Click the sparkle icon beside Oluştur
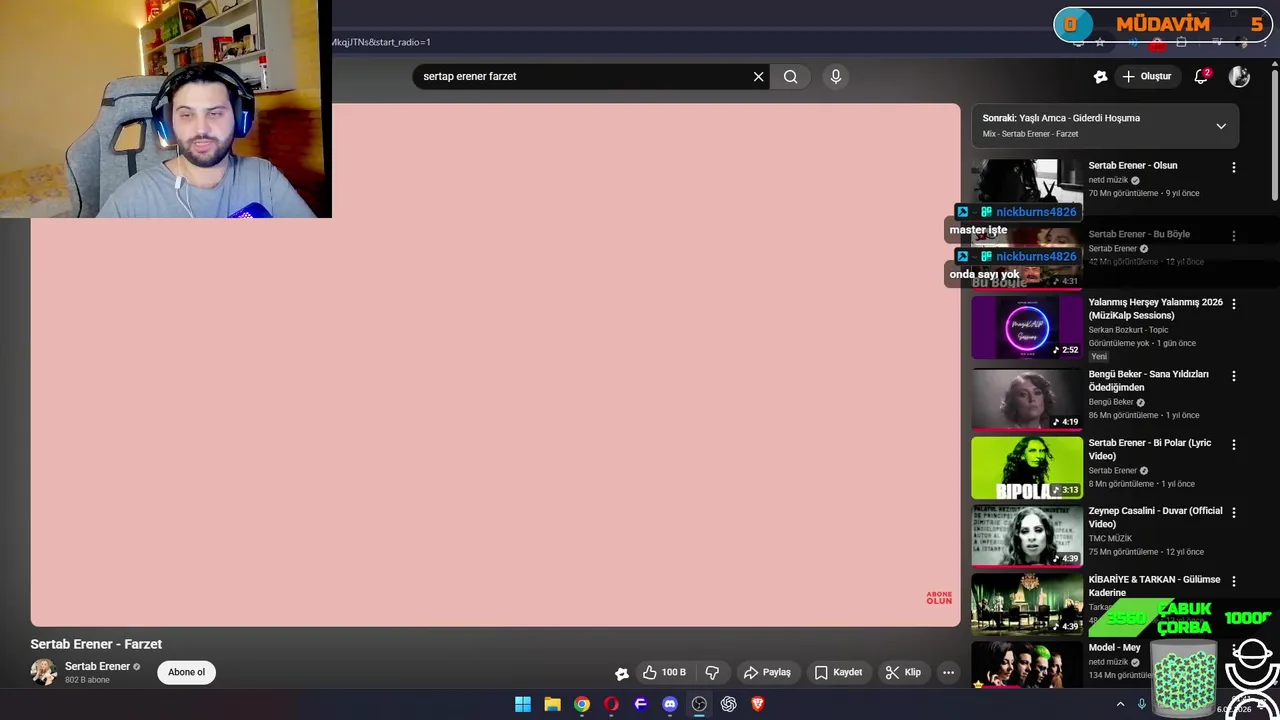The width and height of the screenshot is (1280, 720). (1100, 76)
